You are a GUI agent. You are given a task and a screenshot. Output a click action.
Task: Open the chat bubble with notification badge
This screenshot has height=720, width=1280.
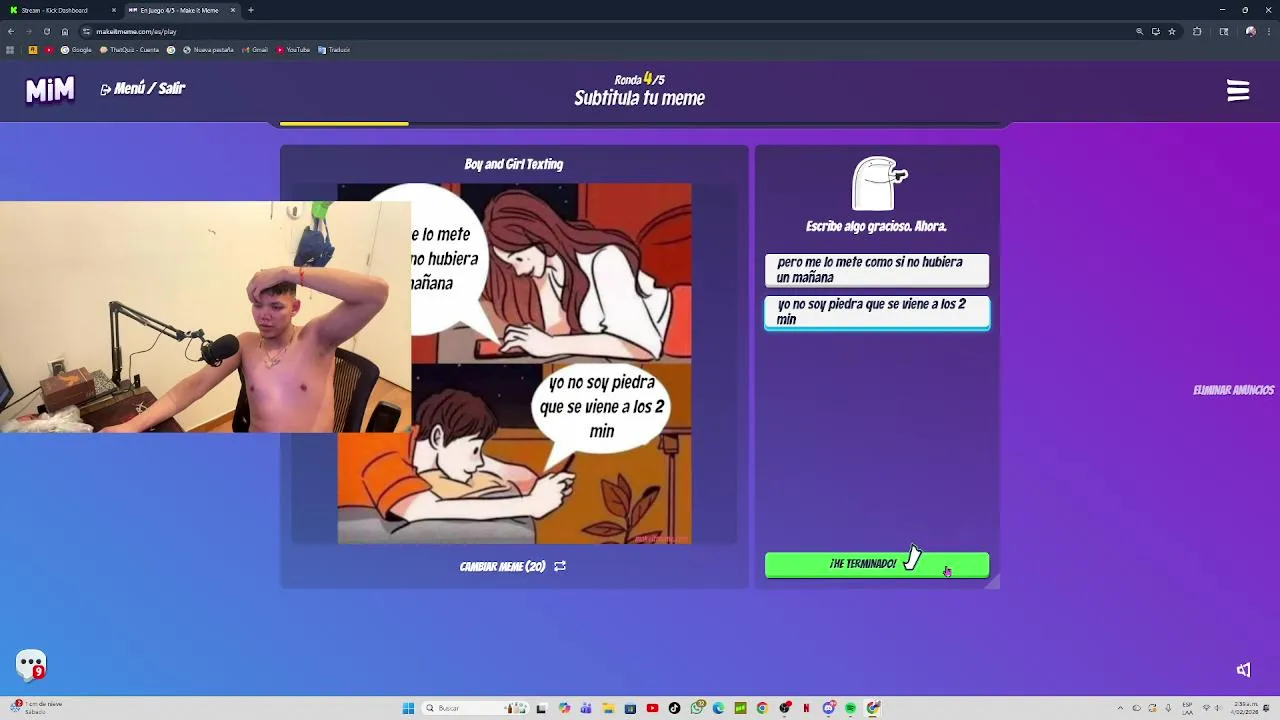tap(31, 664)
